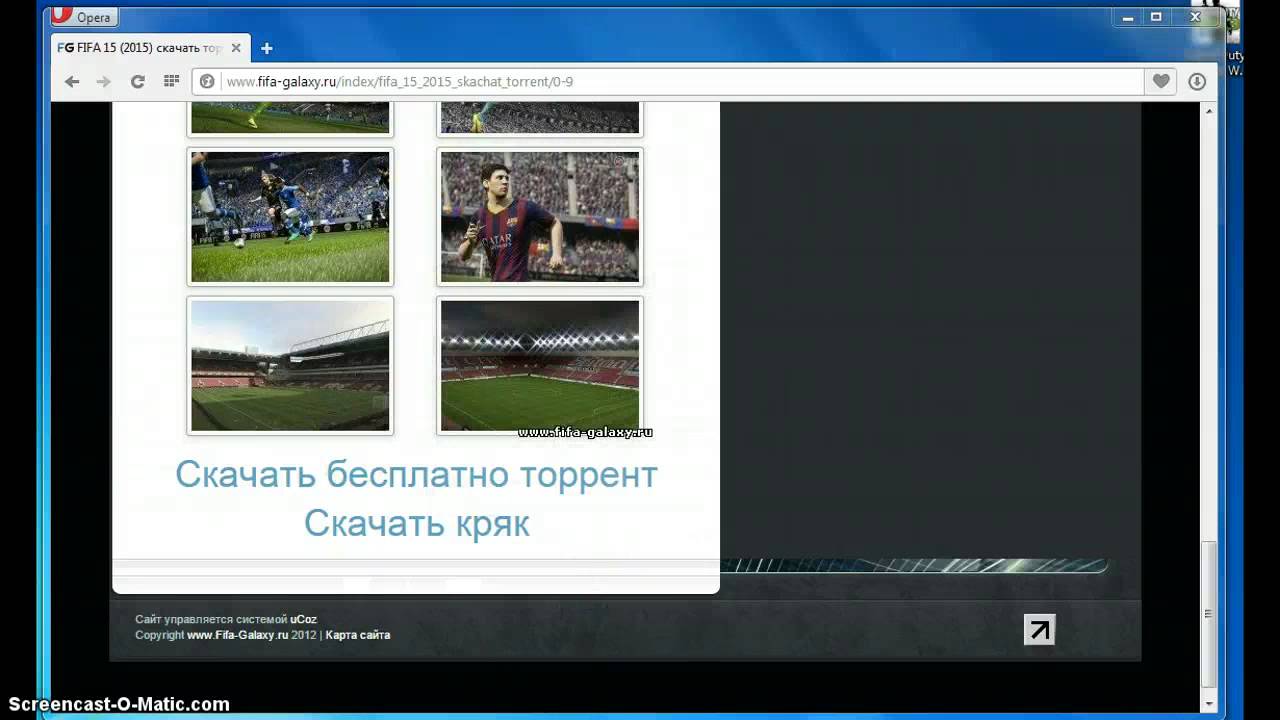Open the Opera menu button
Screen dimensions: 1280x720
pos(84,16)
